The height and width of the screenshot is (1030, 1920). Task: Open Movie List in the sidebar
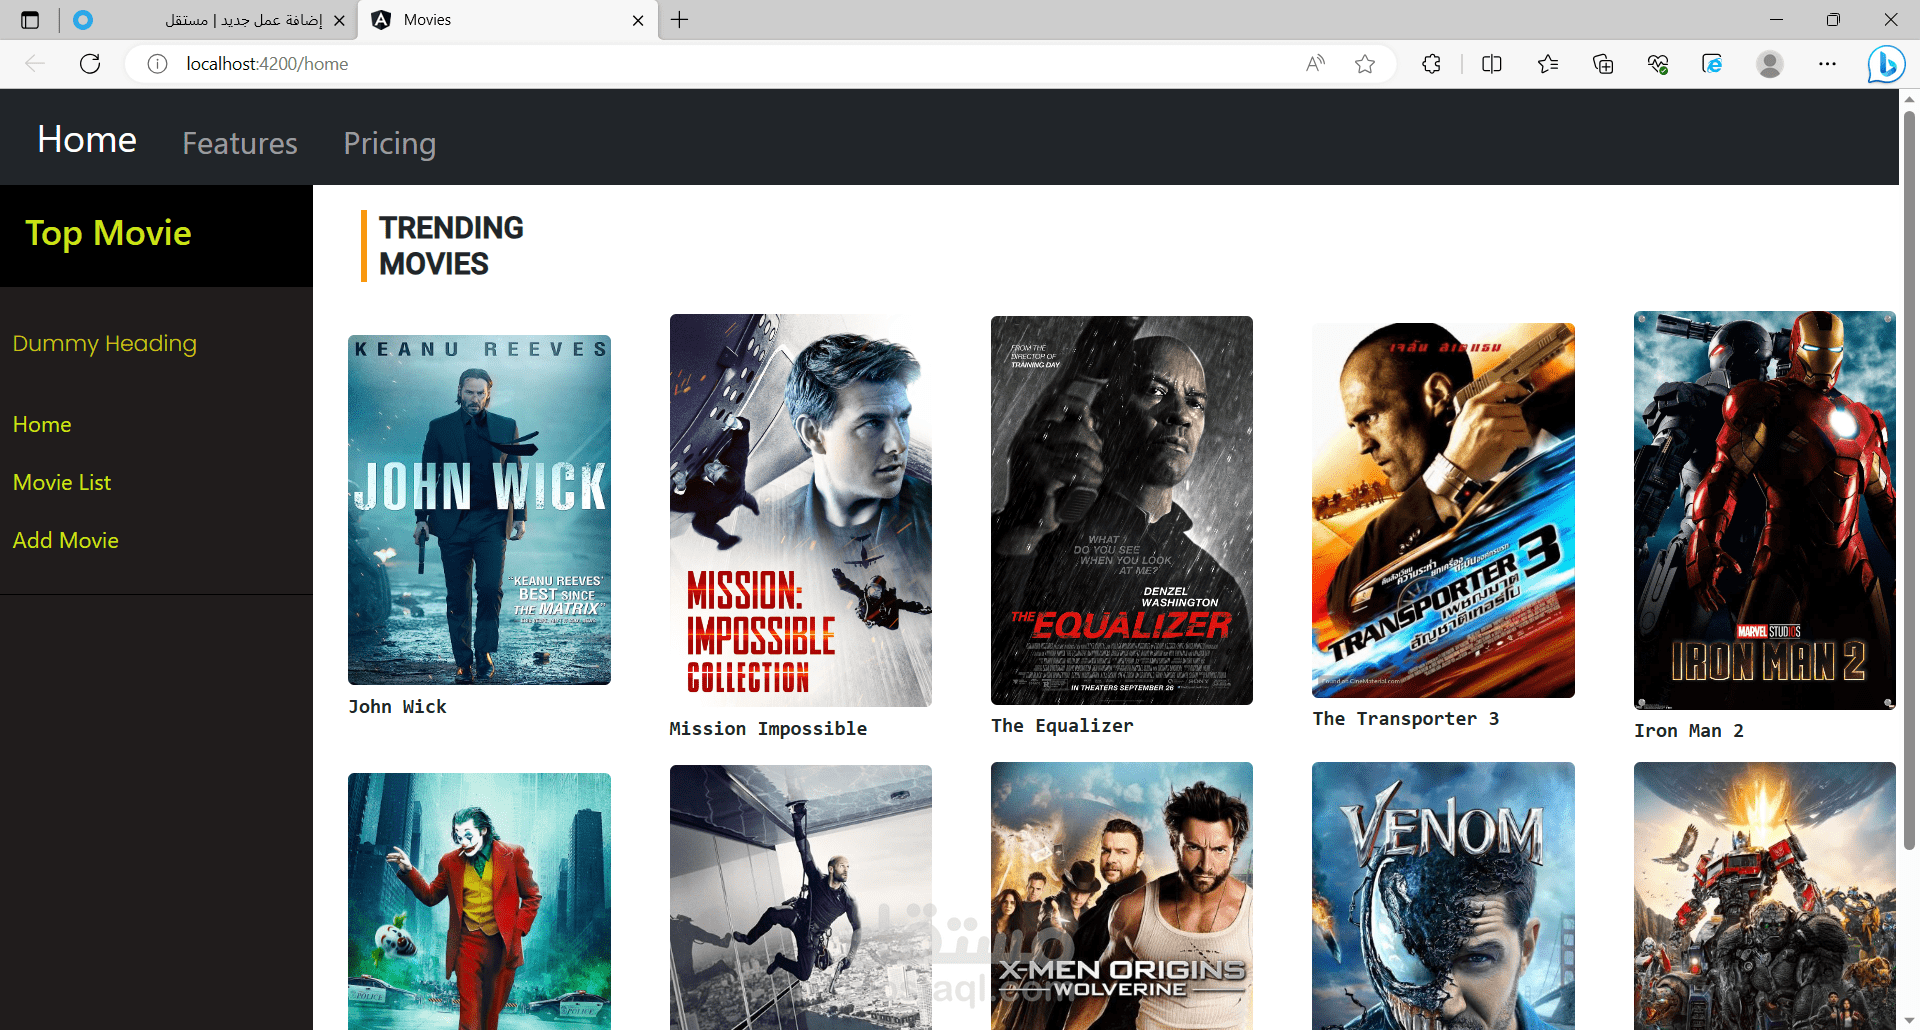click(62, 482)
